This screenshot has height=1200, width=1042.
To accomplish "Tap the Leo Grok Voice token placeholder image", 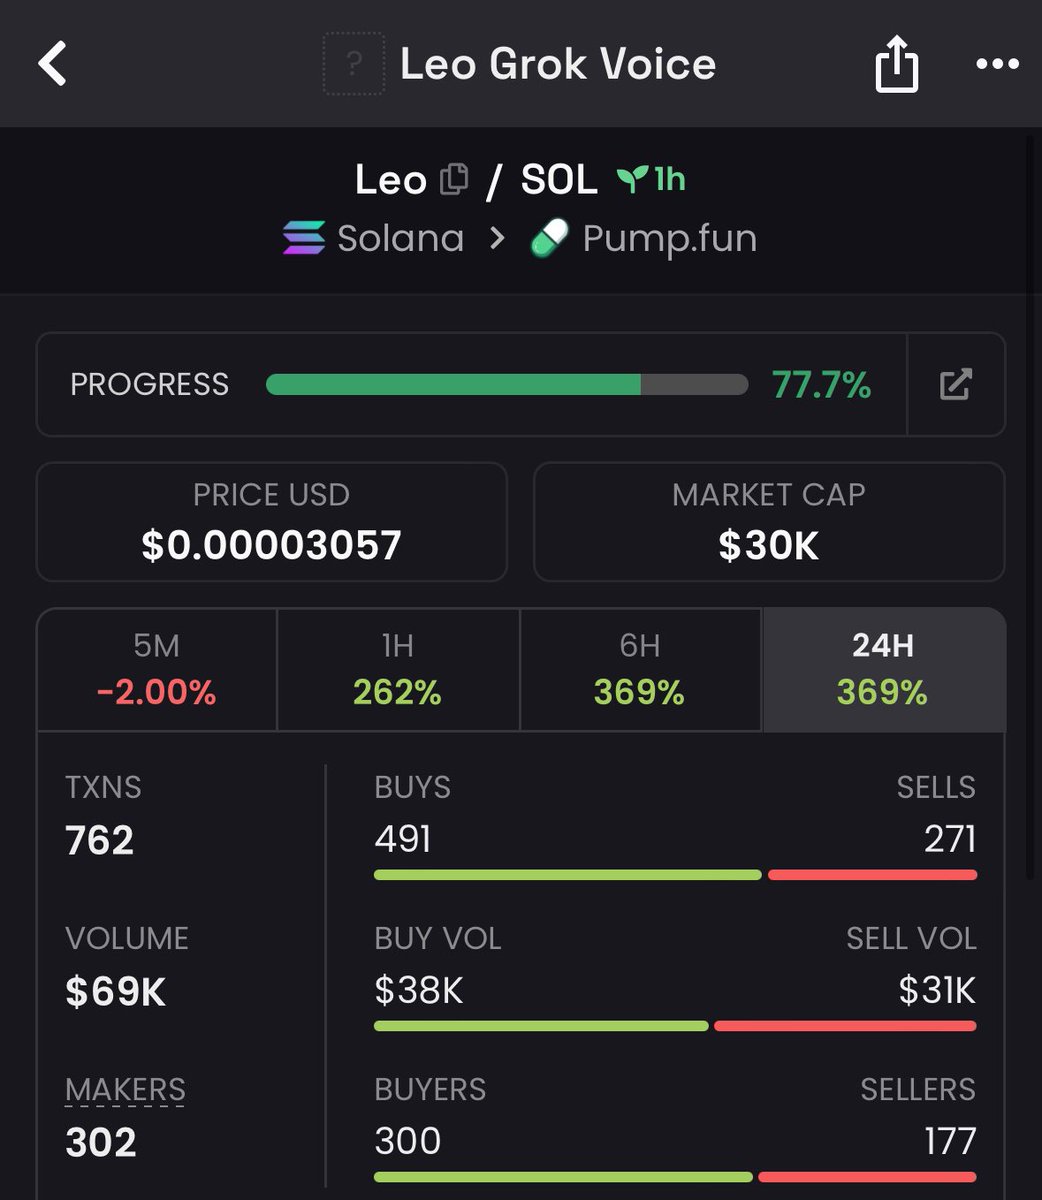I will 354,64.
